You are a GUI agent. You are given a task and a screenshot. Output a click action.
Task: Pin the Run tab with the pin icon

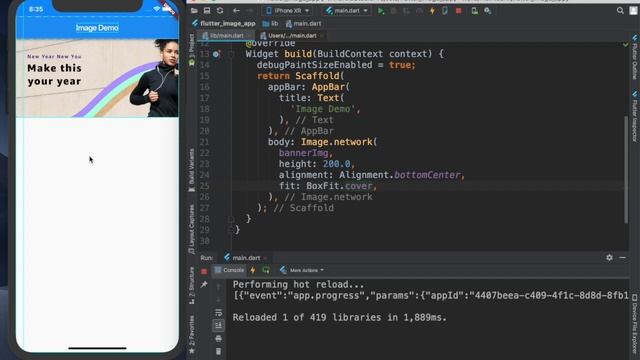[x=204, y=284]
